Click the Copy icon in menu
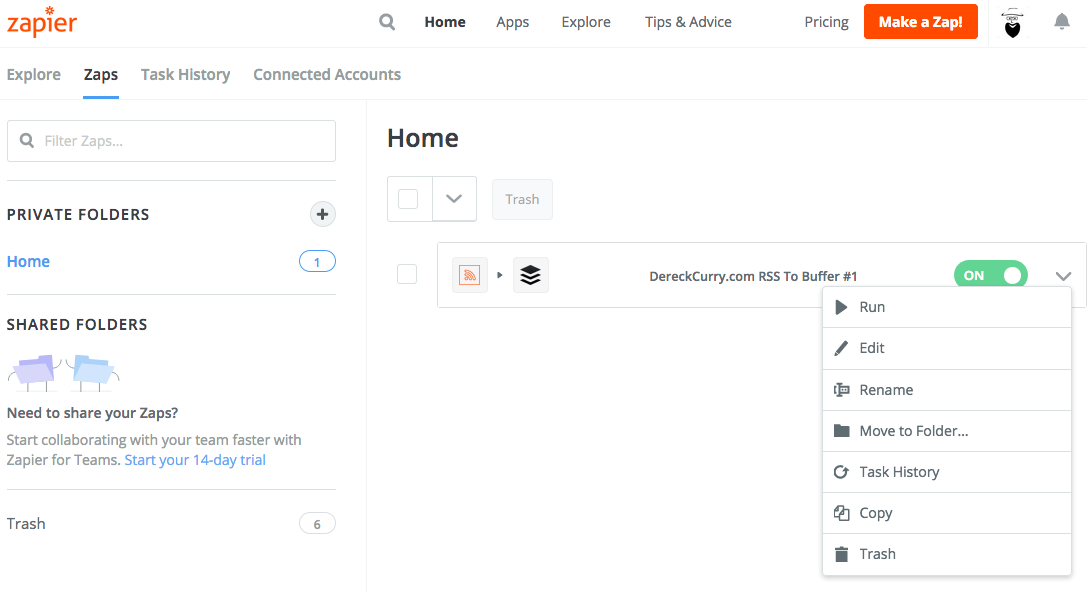1087x592 pixels. click(841, 513)
